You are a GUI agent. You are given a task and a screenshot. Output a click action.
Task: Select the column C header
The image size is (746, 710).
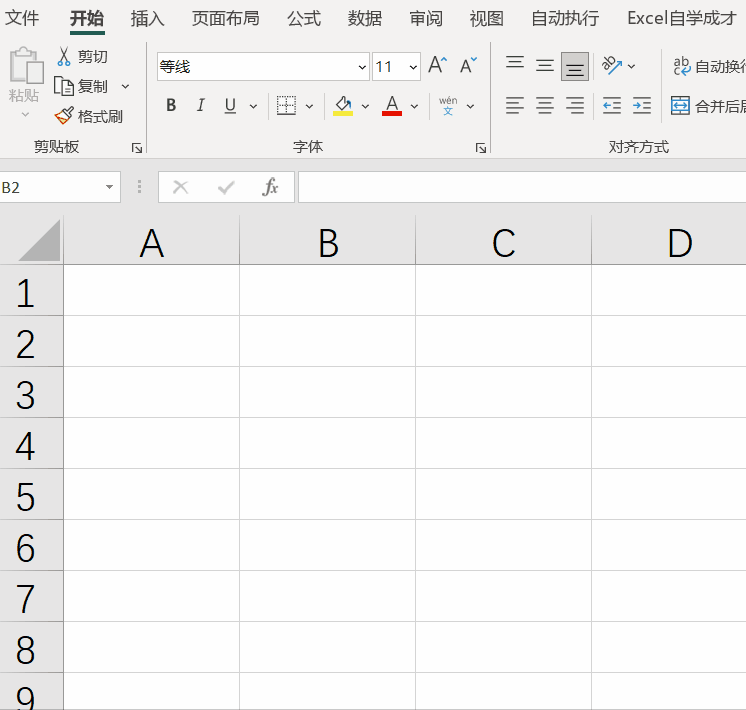coord(503,242)
